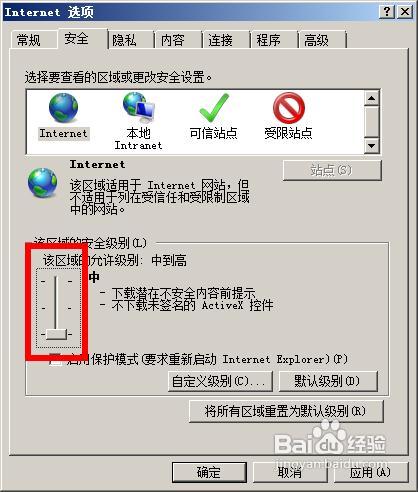Image resolution: width=418 pixels, height=492 pixels.
Task: Choose the 受限站点 restricted zone icon
Action: (289, 108)
